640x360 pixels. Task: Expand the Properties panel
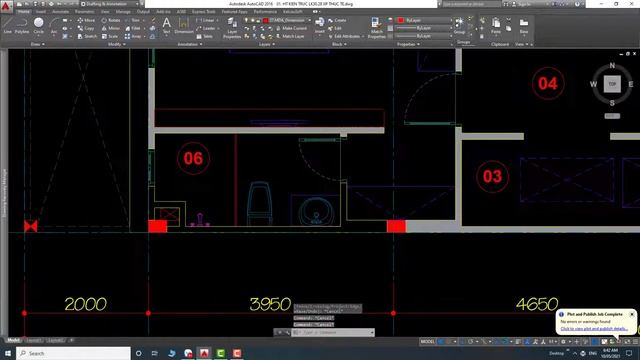coord(408,44)
